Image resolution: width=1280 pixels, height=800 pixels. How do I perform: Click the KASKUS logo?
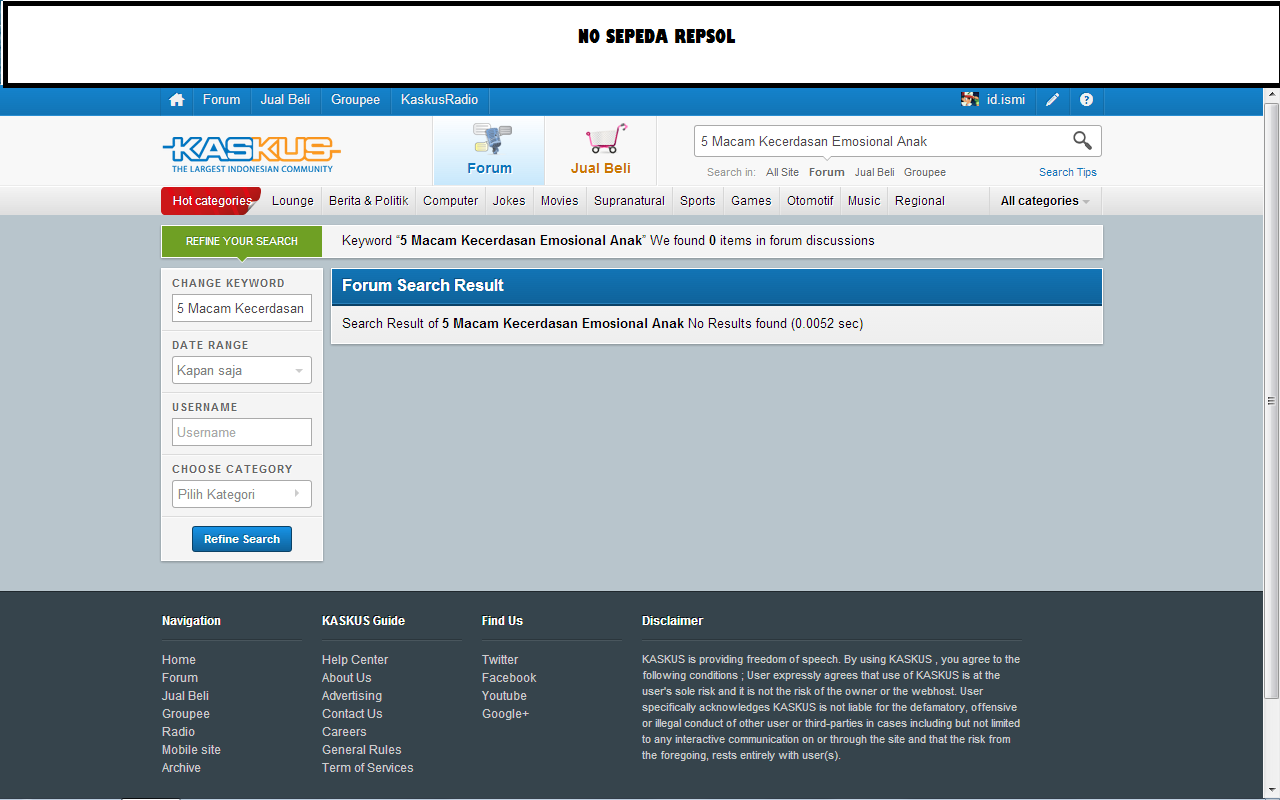[252, 153]
